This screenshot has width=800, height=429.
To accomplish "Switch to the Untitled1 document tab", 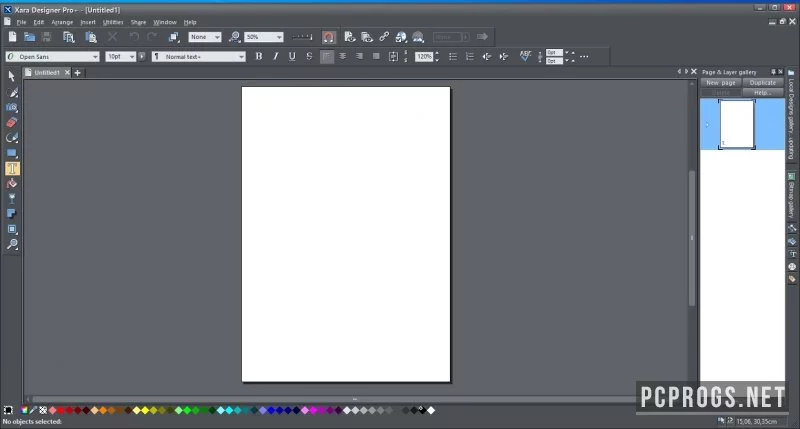I will pyautogui.click(x=46, y=72).
